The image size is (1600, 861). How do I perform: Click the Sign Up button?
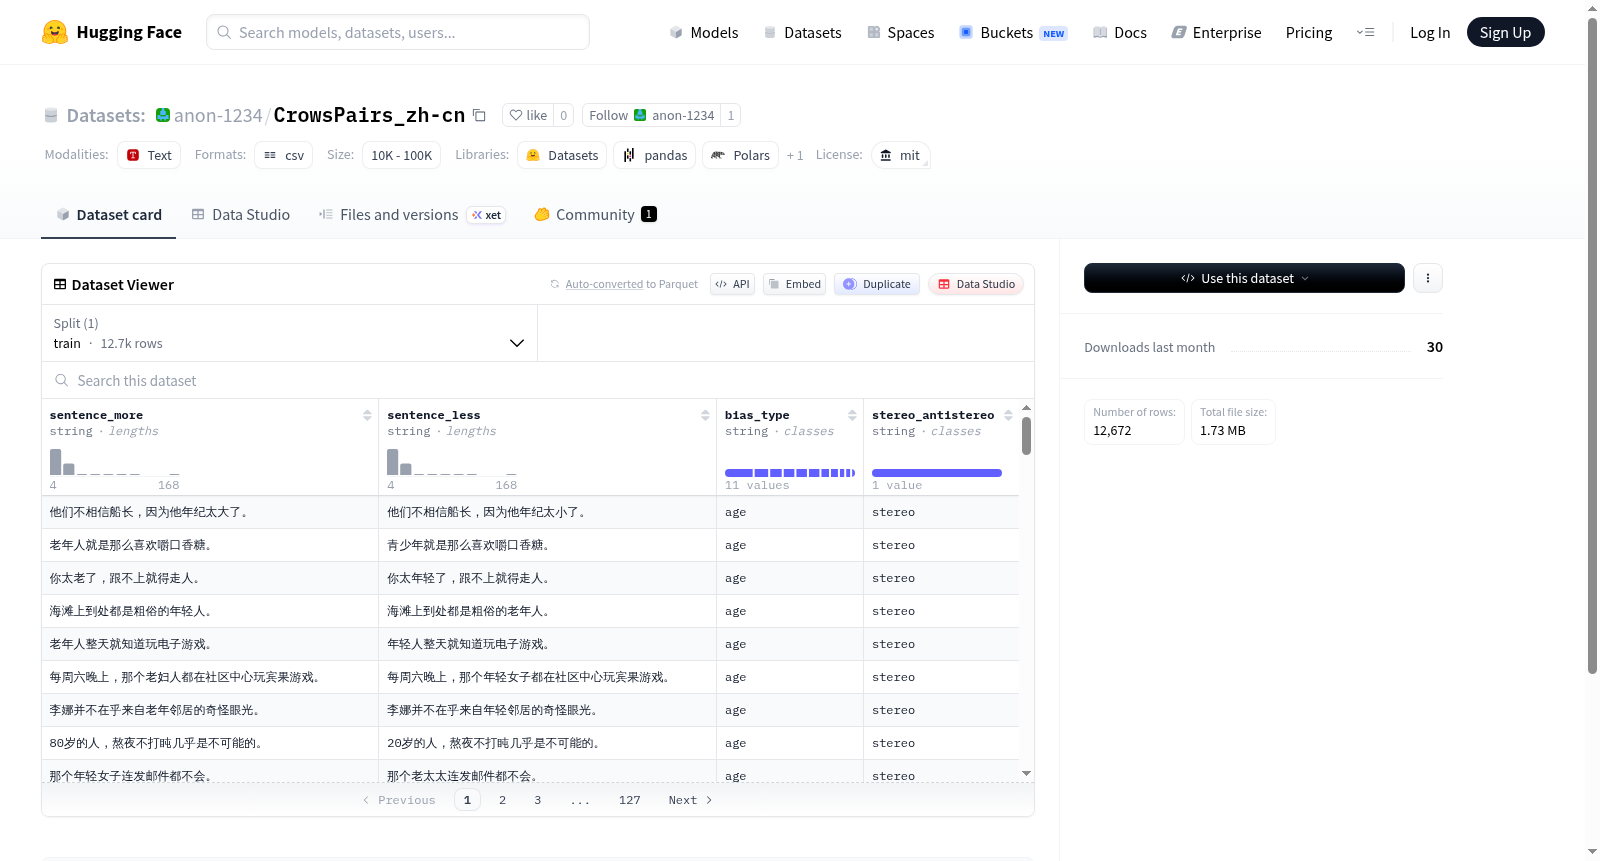pos(1505,32)
